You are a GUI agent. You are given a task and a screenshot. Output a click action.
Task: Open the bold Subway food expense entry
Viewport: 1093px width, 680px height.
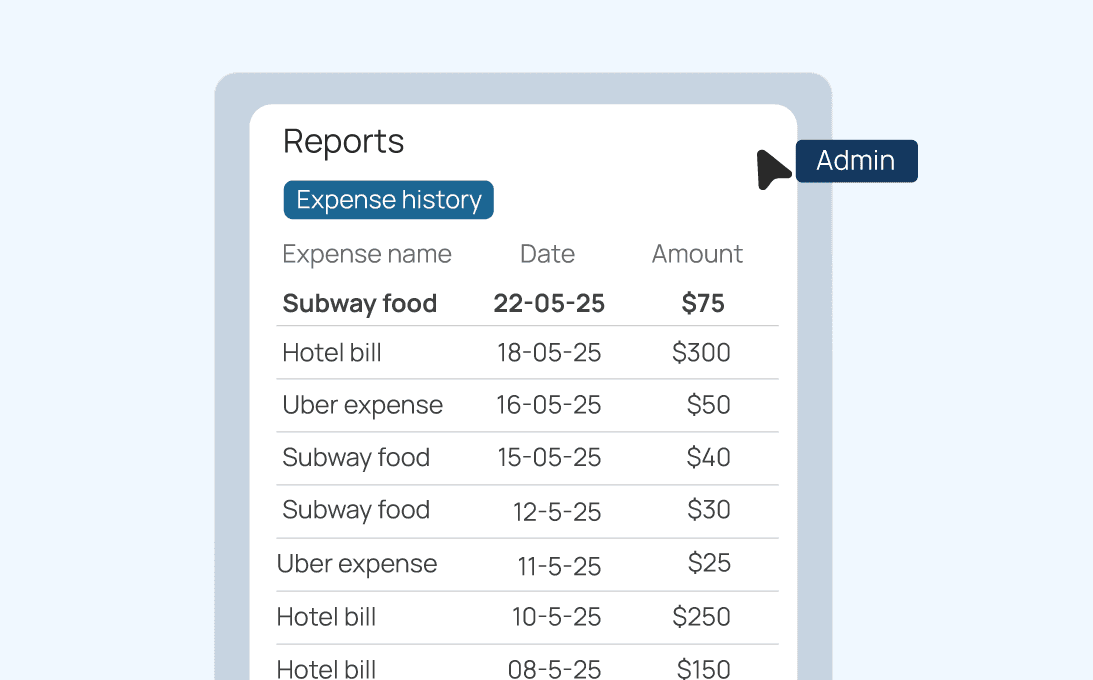(x=359, y=304)
